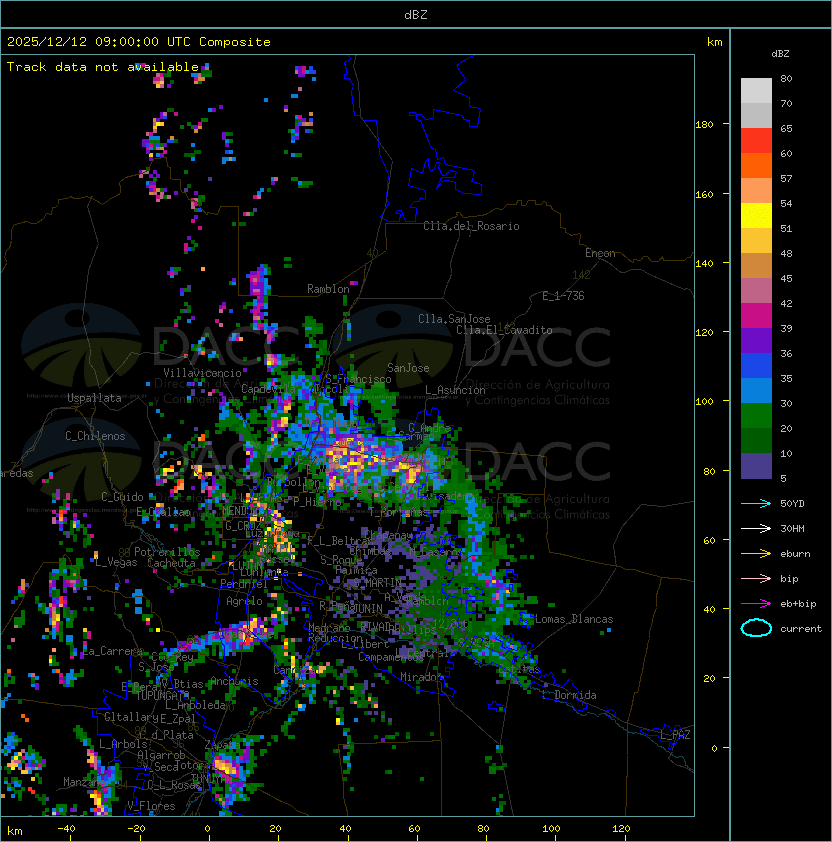
Task: Select the 'Encon' place label
Action: tap(600, 253)
